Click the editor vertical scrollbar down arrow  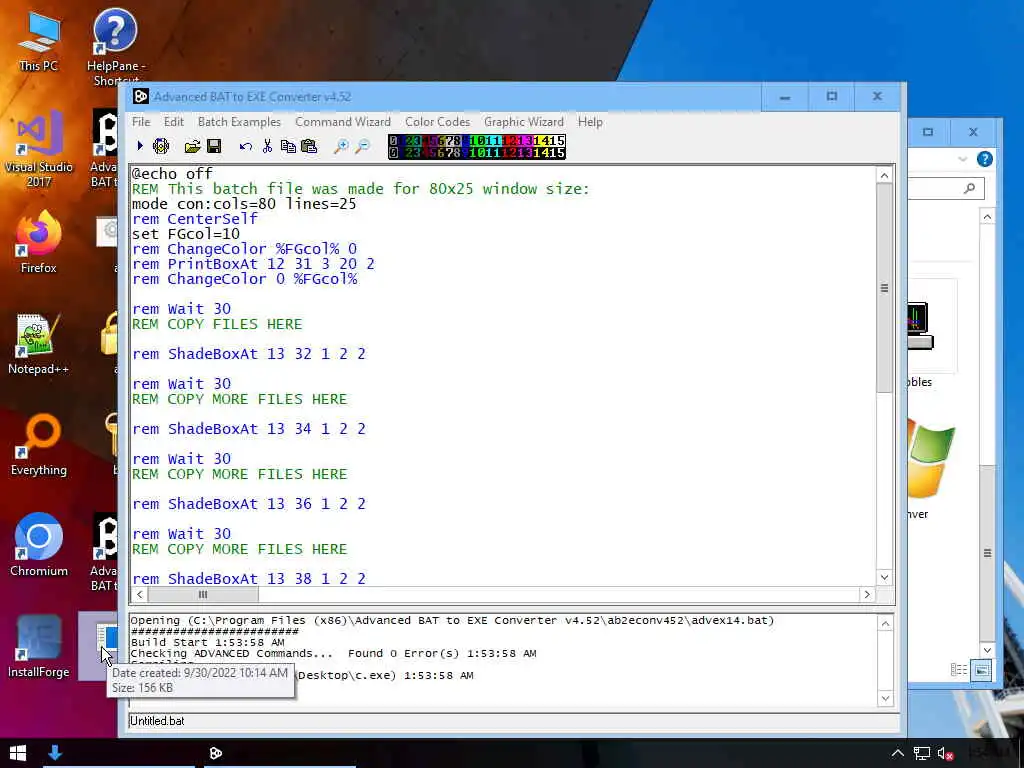[884, 577]
